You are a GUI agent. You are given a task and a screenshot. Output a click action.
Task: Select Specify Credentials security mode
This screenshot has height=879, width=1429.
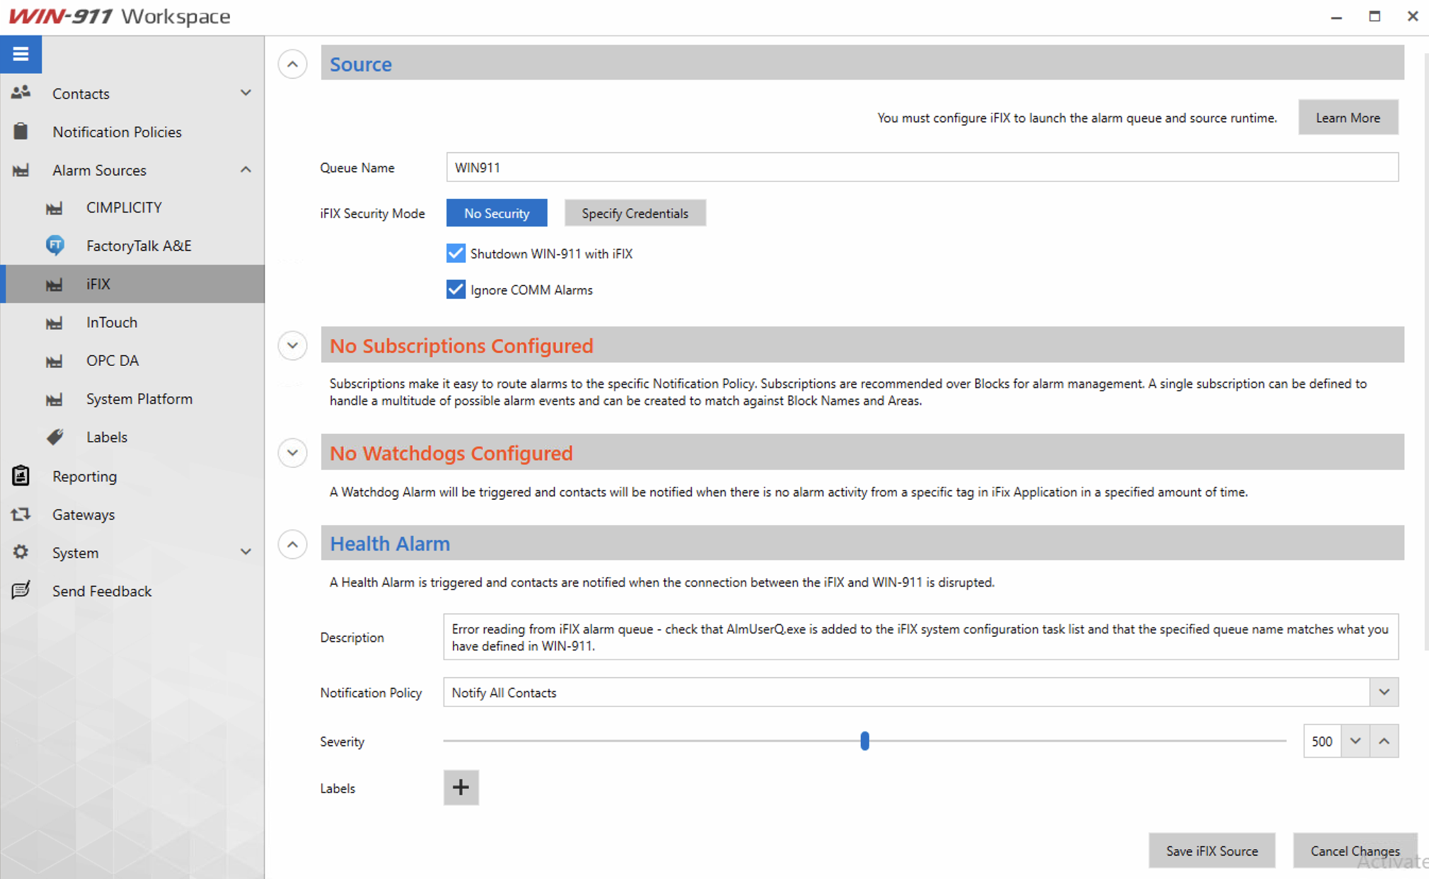tap(635, 213)
